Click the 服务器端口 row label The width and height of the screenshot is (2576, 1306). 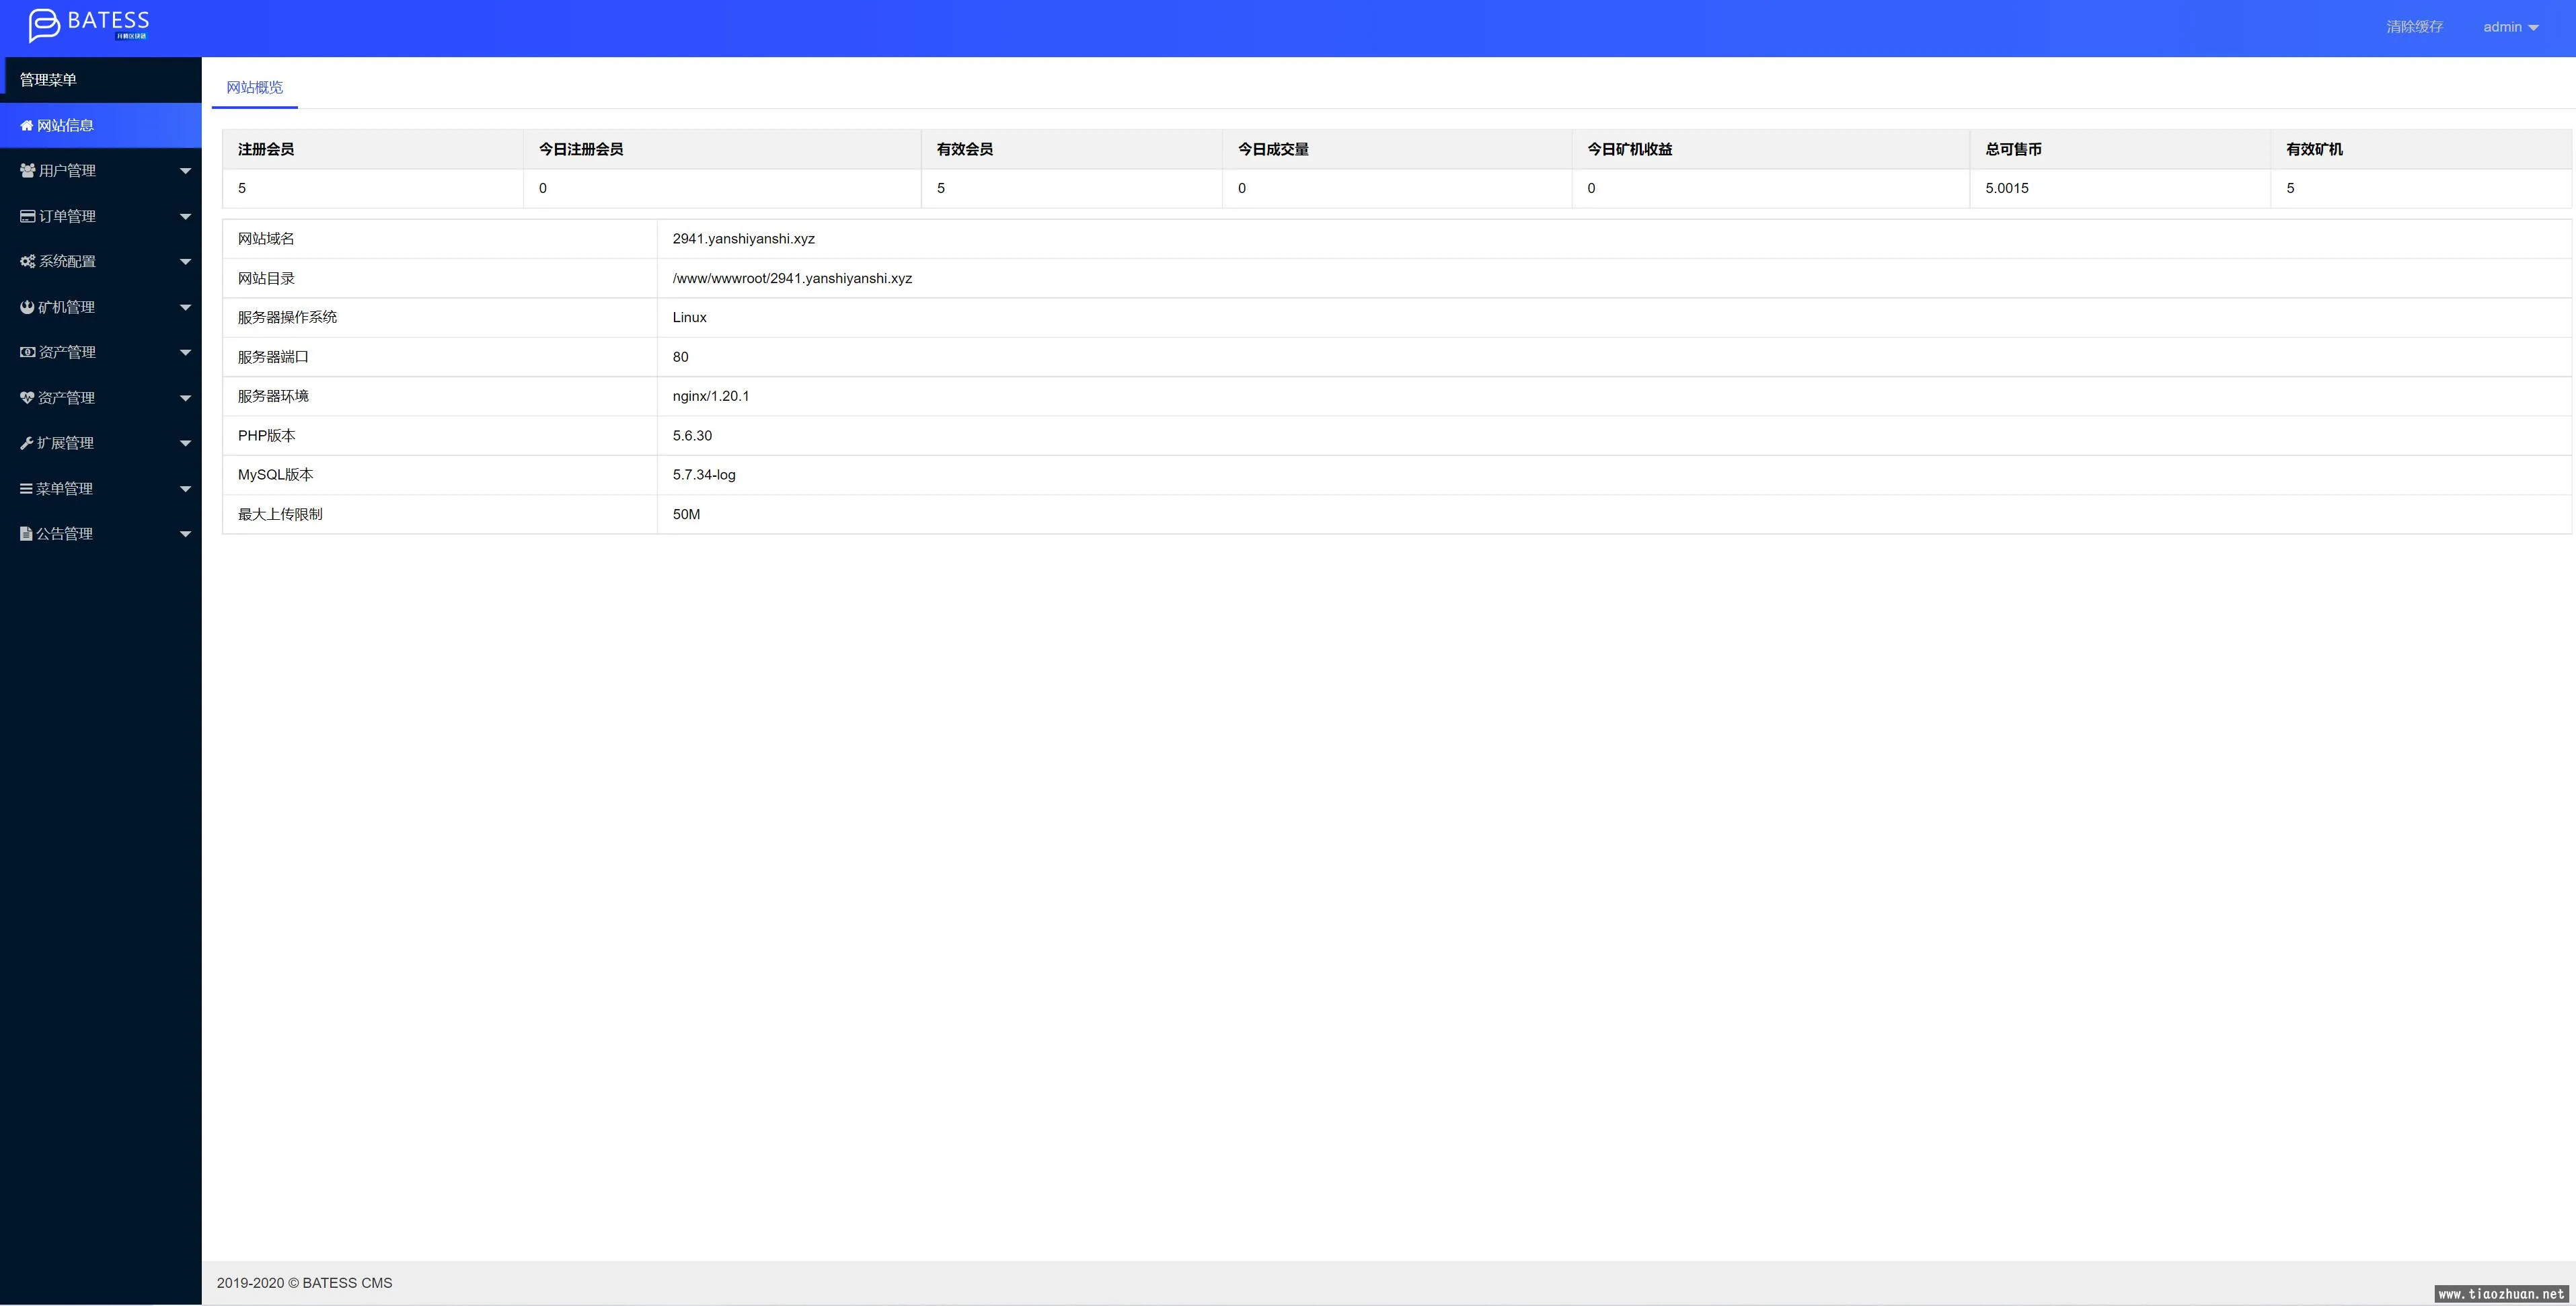[273, 357]
